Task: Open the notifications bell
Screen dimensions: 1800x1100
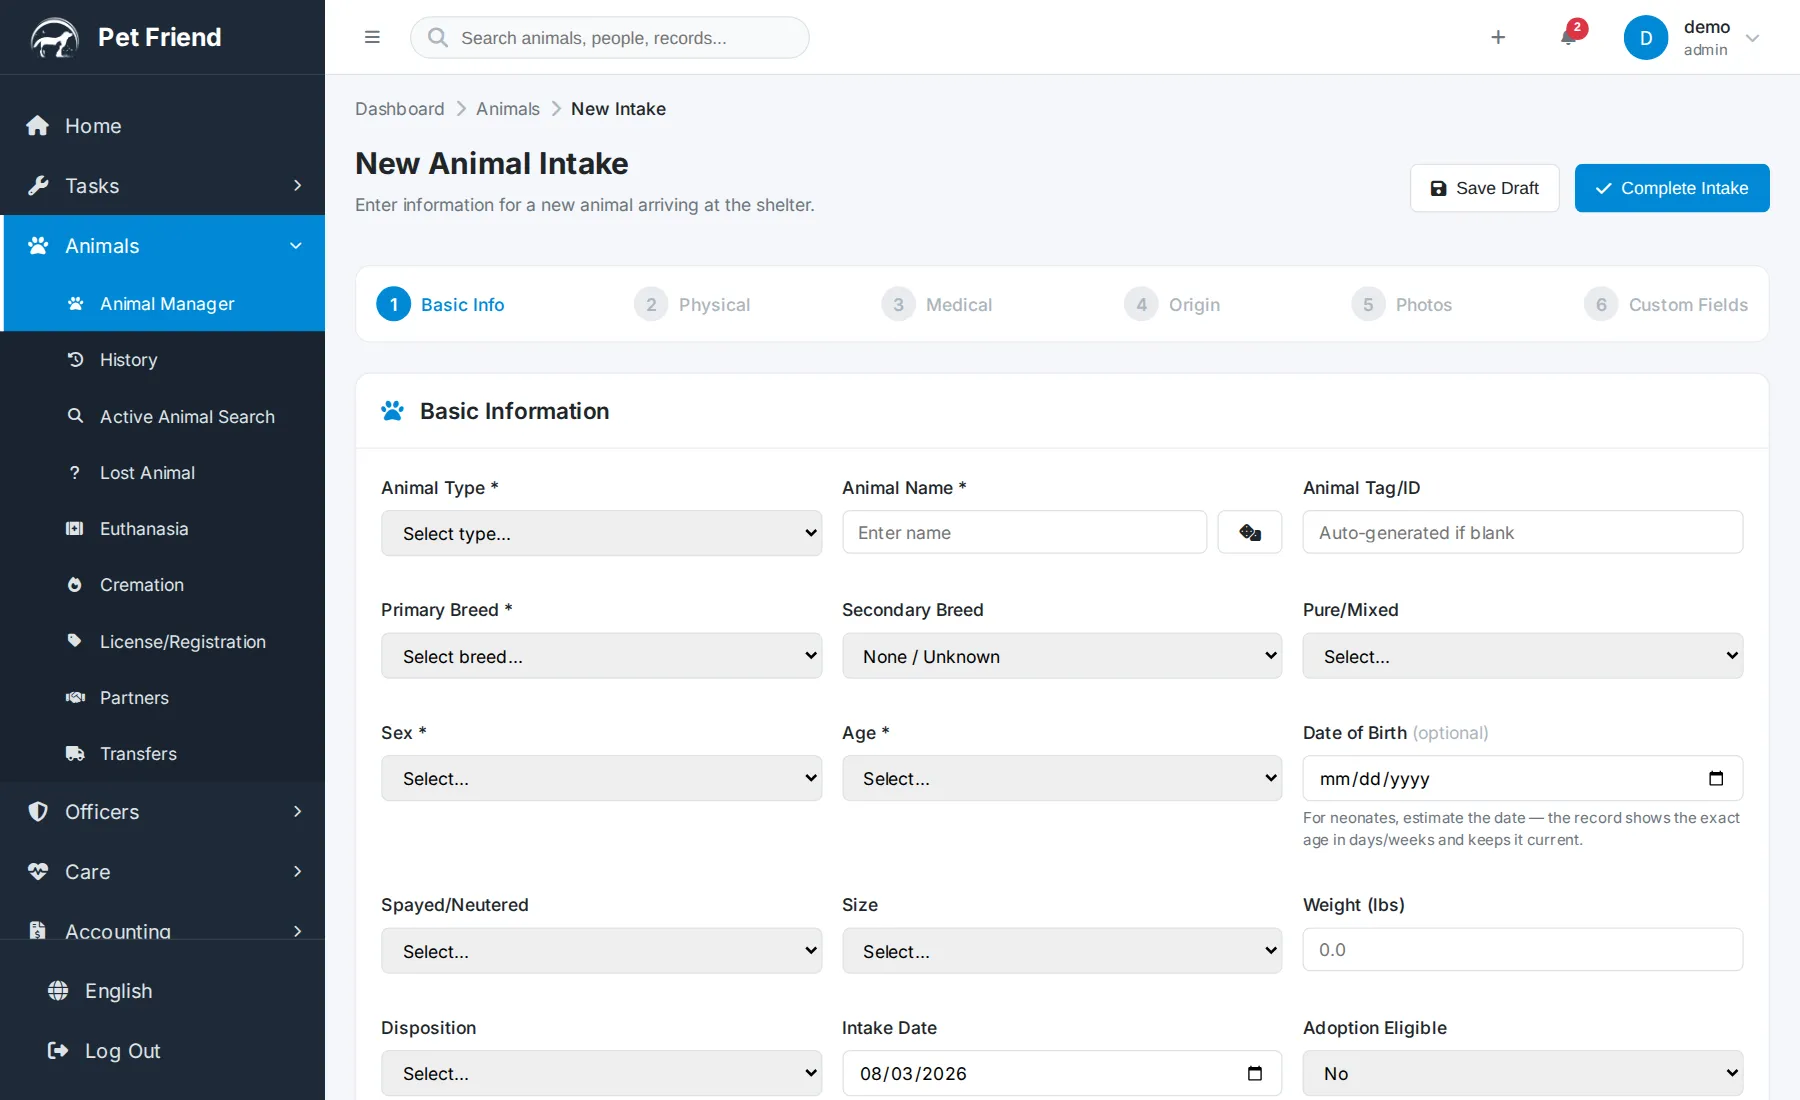Action: coord(1568,37)
